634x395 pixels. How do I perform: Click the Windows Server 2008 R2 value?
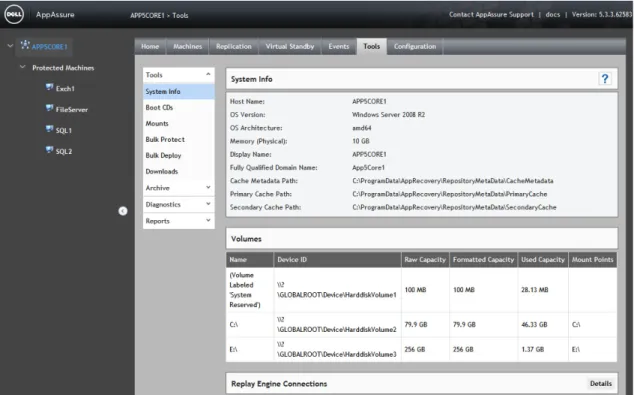point(388,115)
